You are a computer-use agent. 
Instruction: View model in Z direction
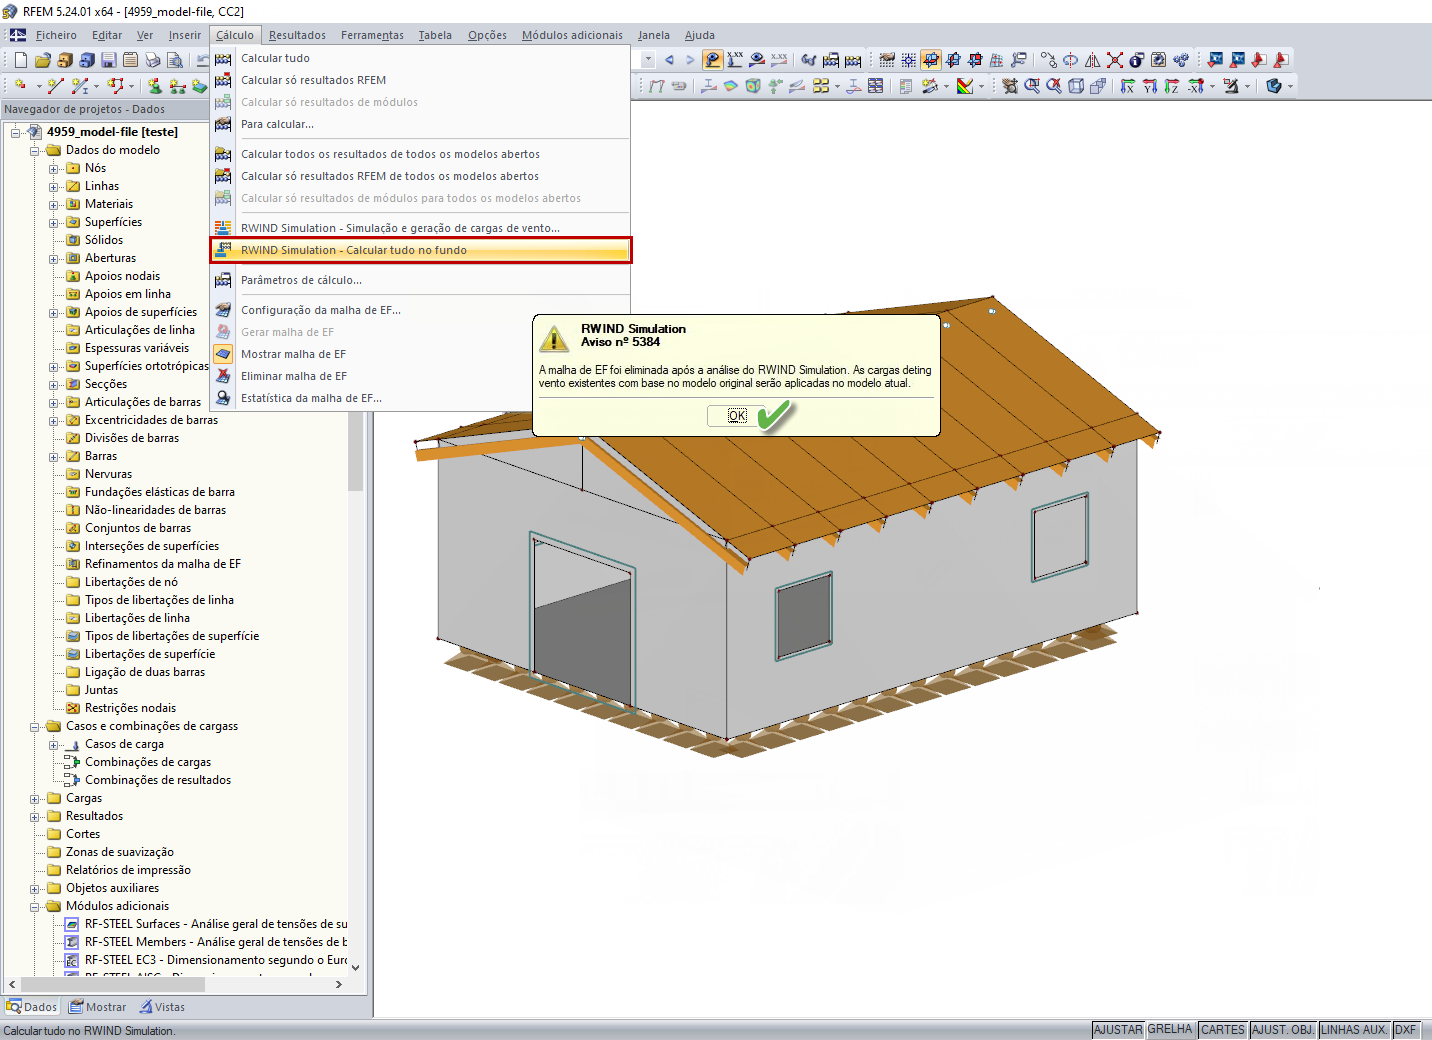(x=1172, y=86)
